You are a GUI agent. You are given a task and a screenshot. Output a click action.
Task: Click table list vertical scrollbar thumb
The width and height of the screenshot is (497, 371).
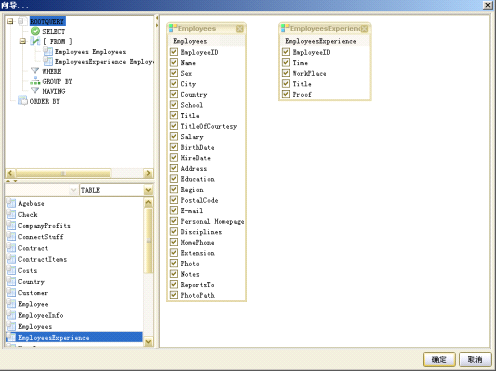click(148, 241)
